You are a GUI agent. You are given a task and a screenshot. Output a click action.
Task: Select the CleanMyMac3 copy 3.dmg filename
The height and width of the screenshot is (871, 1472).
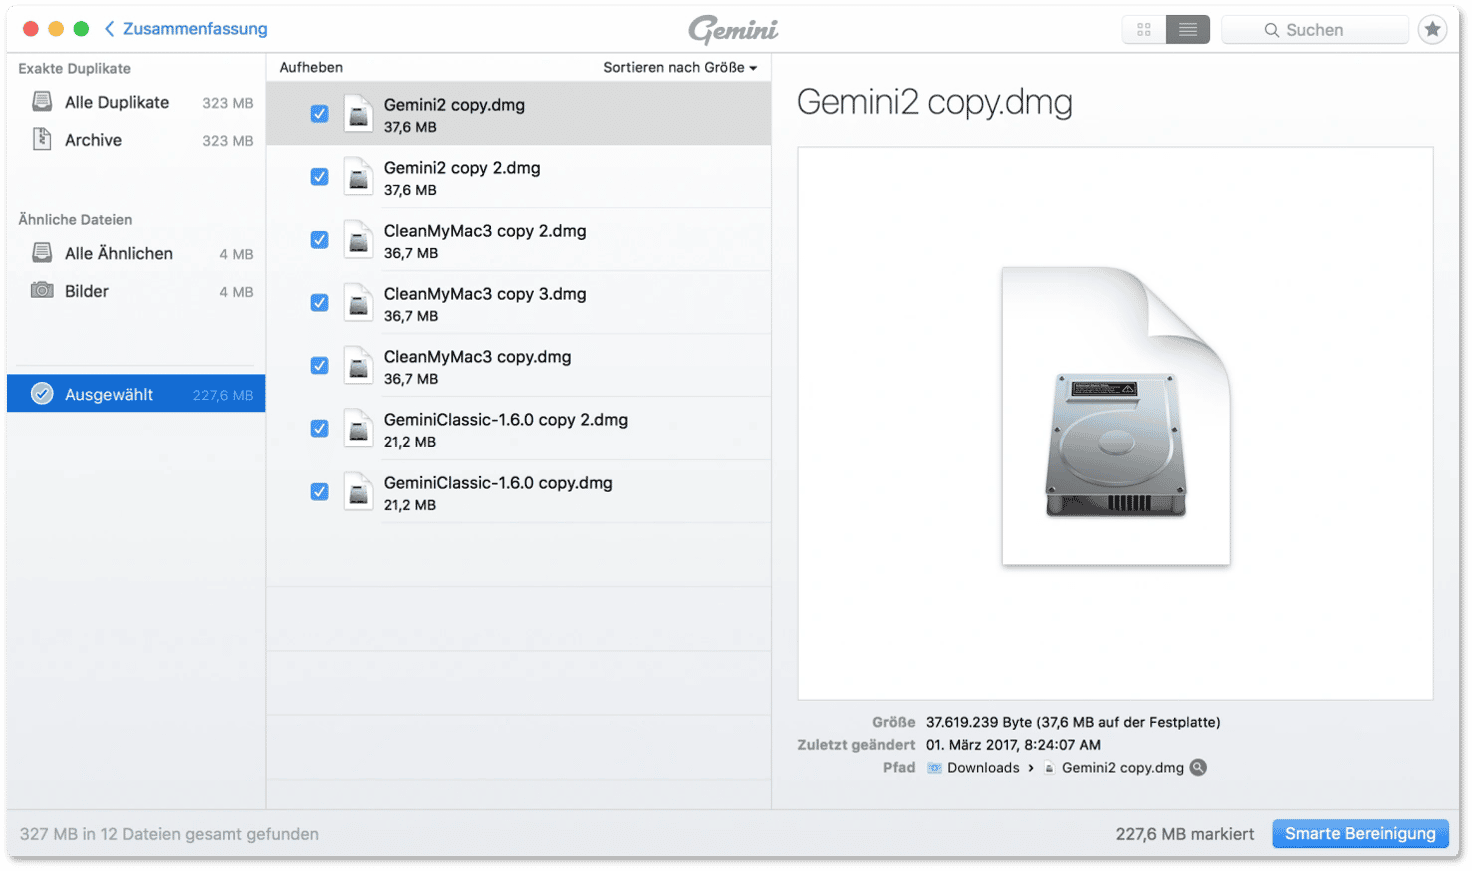(x=485, y=294)
